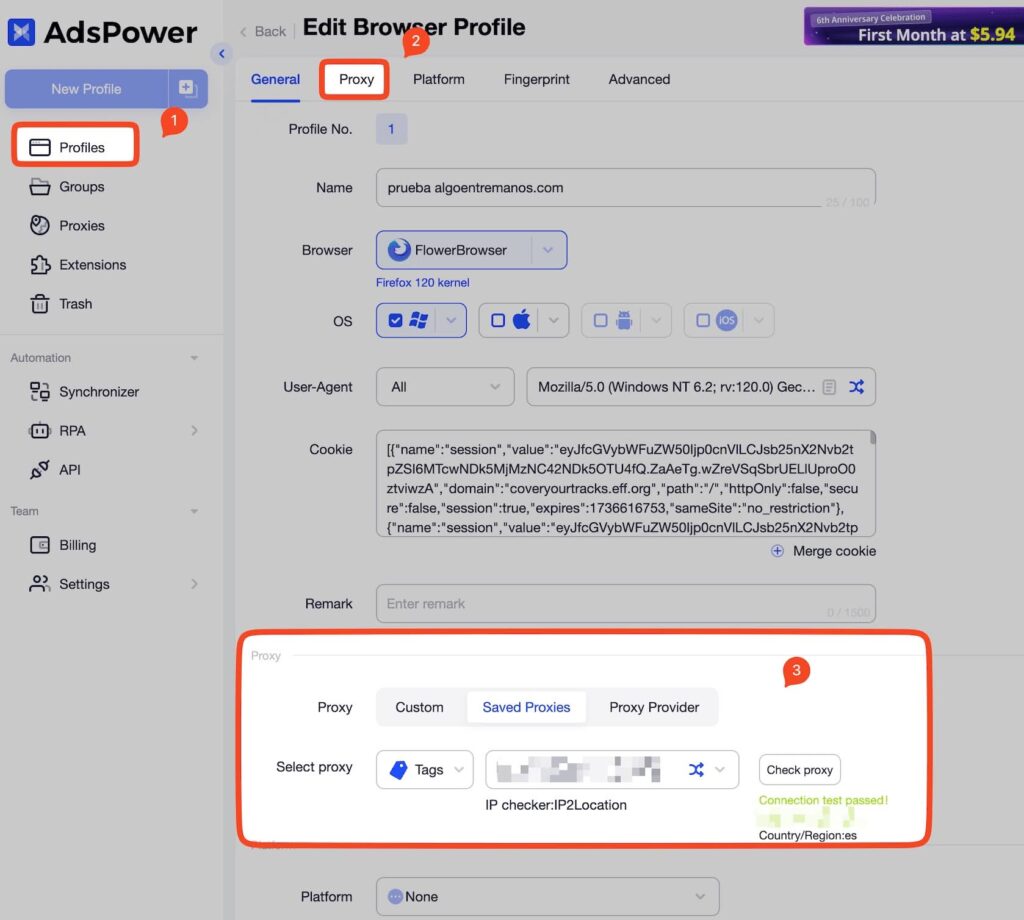Uncheck the Windows OS checkbox
This screenshot has width=1024, height=920.
coord(395,321)
